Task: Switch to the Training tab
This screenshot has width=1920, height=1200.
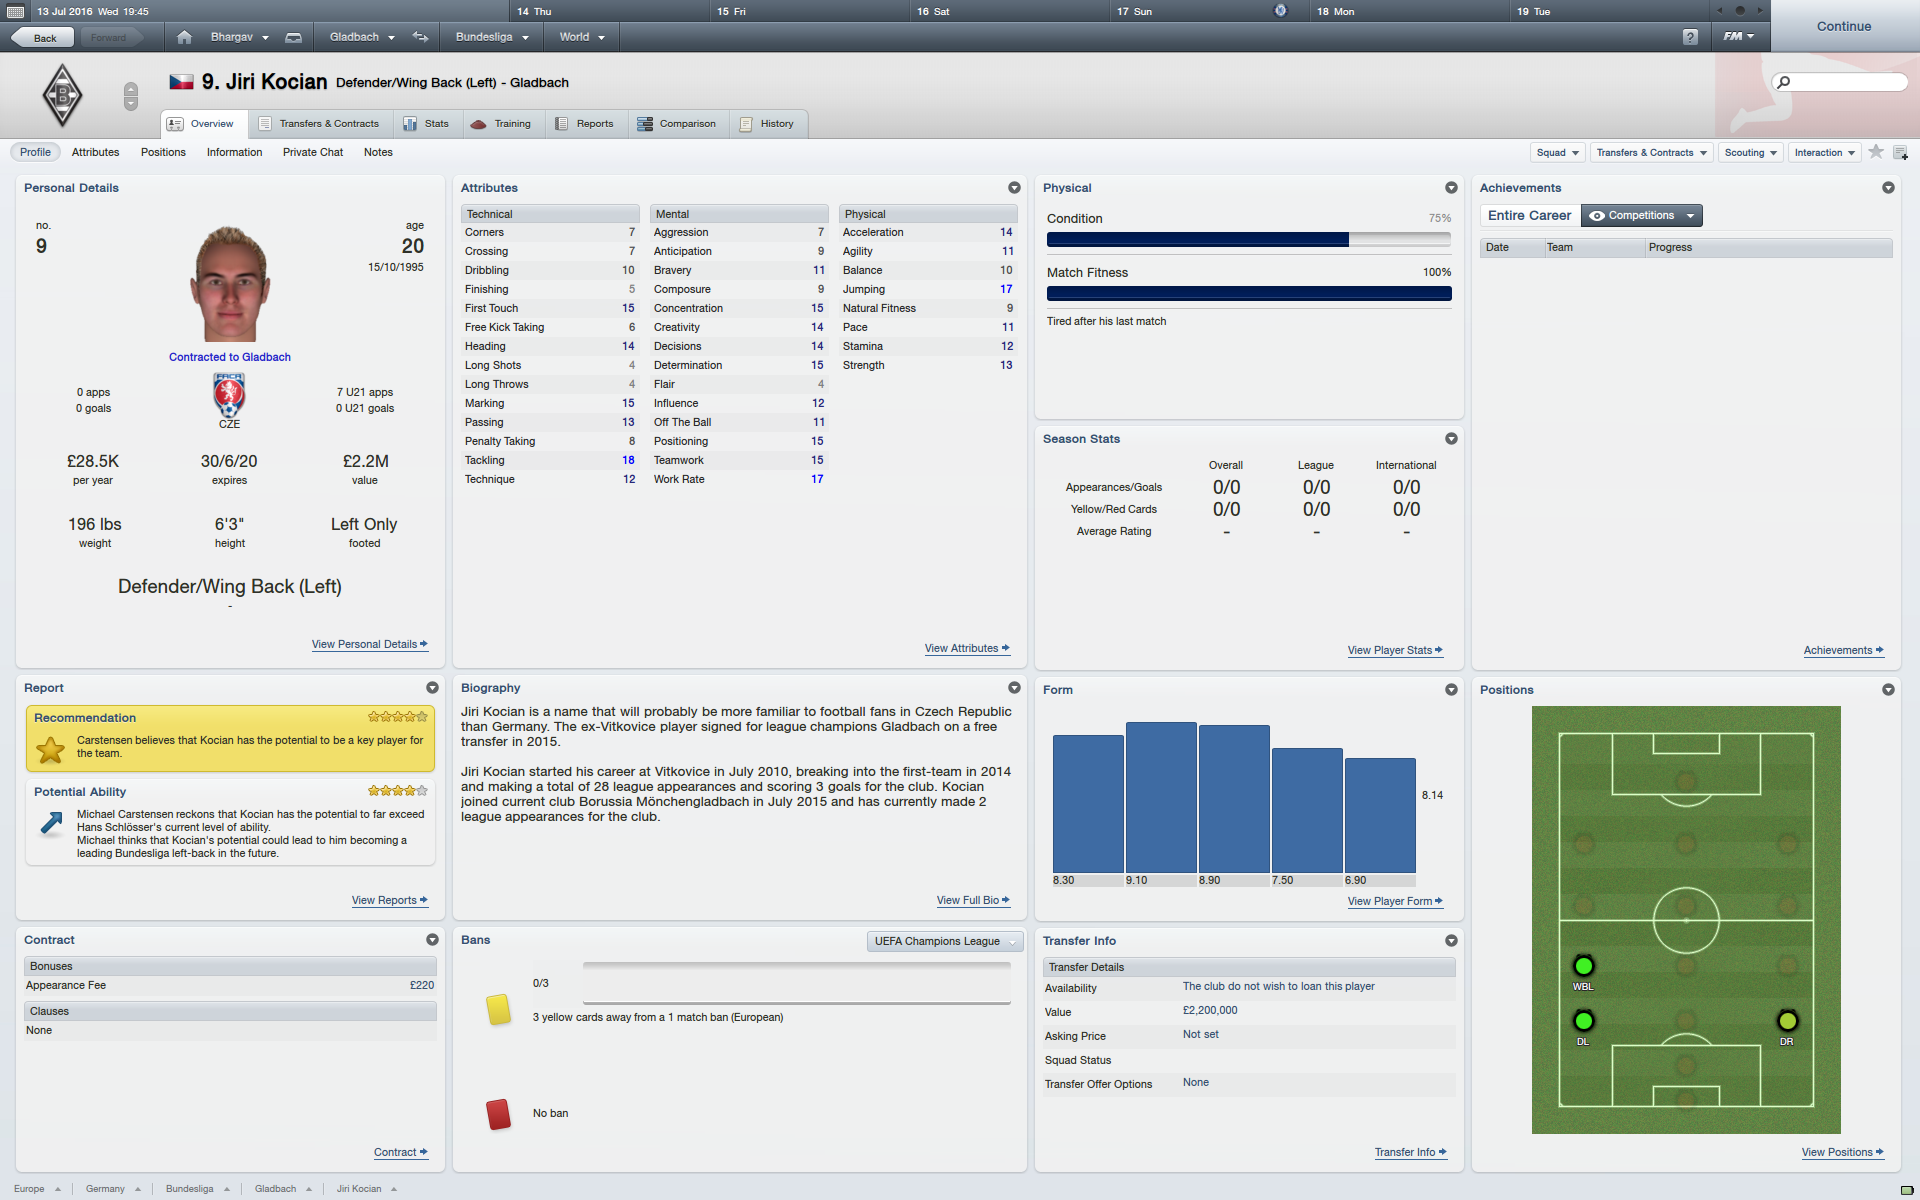Action: (x=501, y=124)
